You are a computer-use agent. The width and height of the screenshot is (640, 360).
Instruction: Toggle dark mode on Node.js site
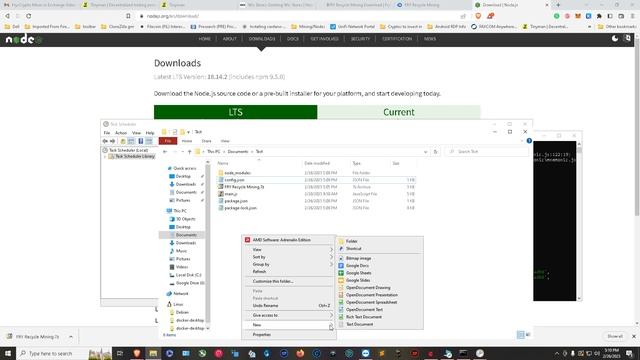pos(615,38)
